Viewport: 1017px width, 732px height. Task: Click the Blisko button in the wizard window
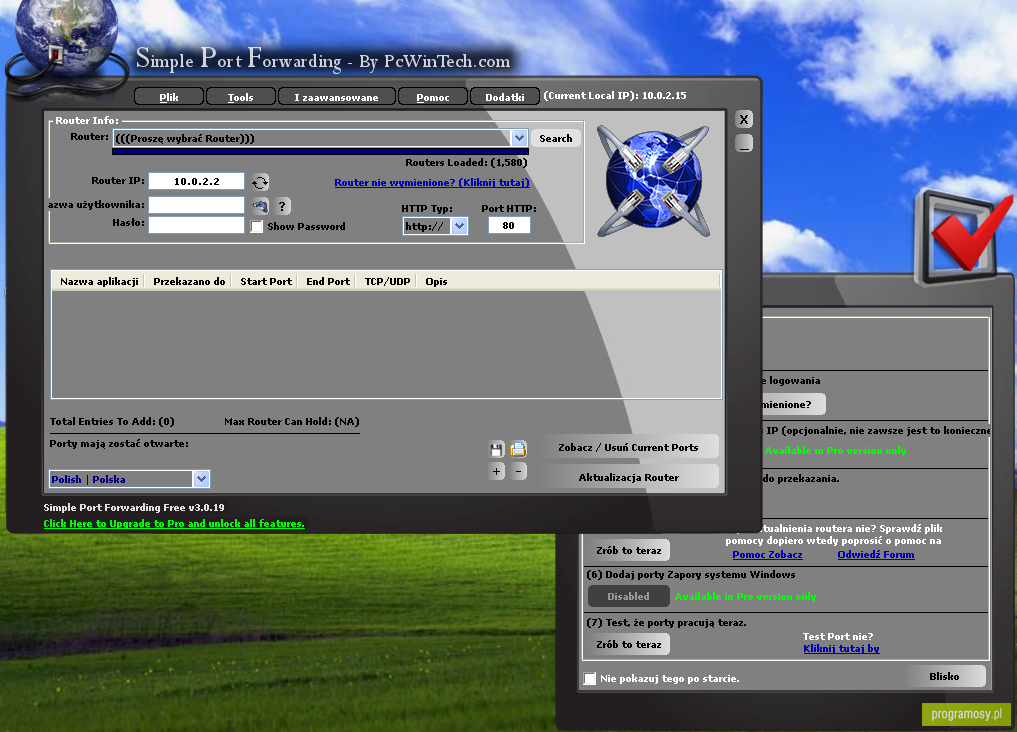944,676
